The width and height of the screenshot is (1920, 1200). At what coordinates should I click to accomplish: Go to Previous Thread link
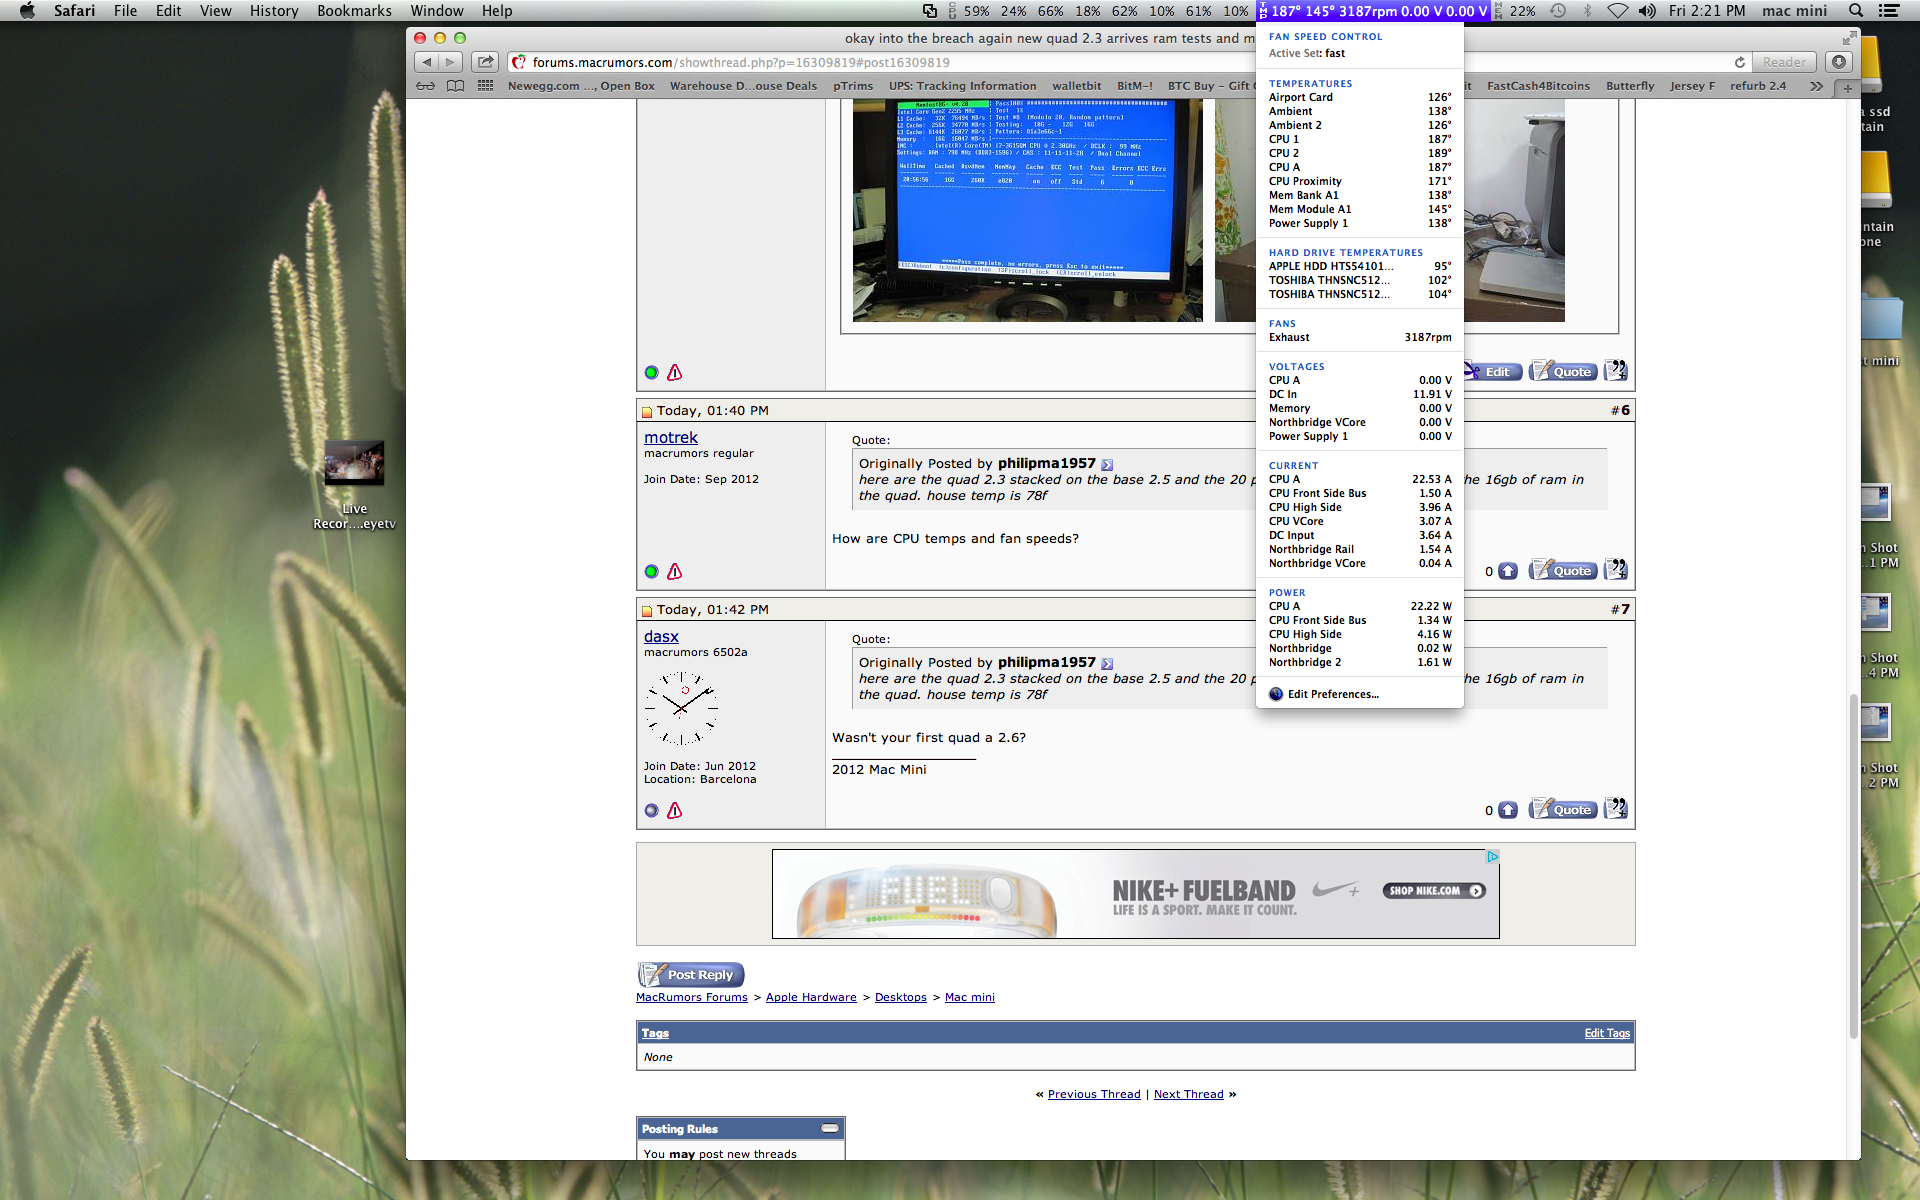(1094, 1094)
